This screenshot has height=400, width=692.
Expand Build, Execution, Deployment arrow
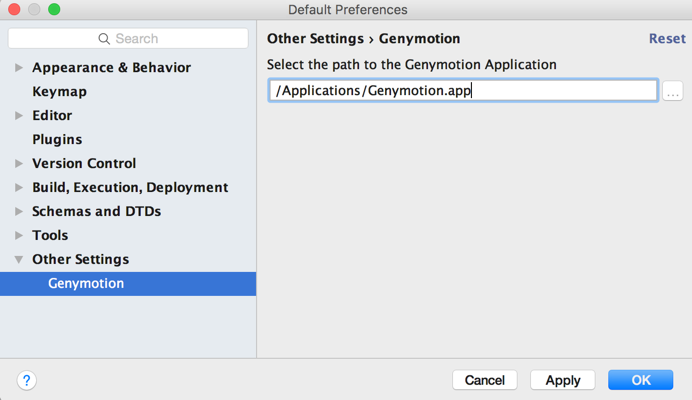click(19, 188)
